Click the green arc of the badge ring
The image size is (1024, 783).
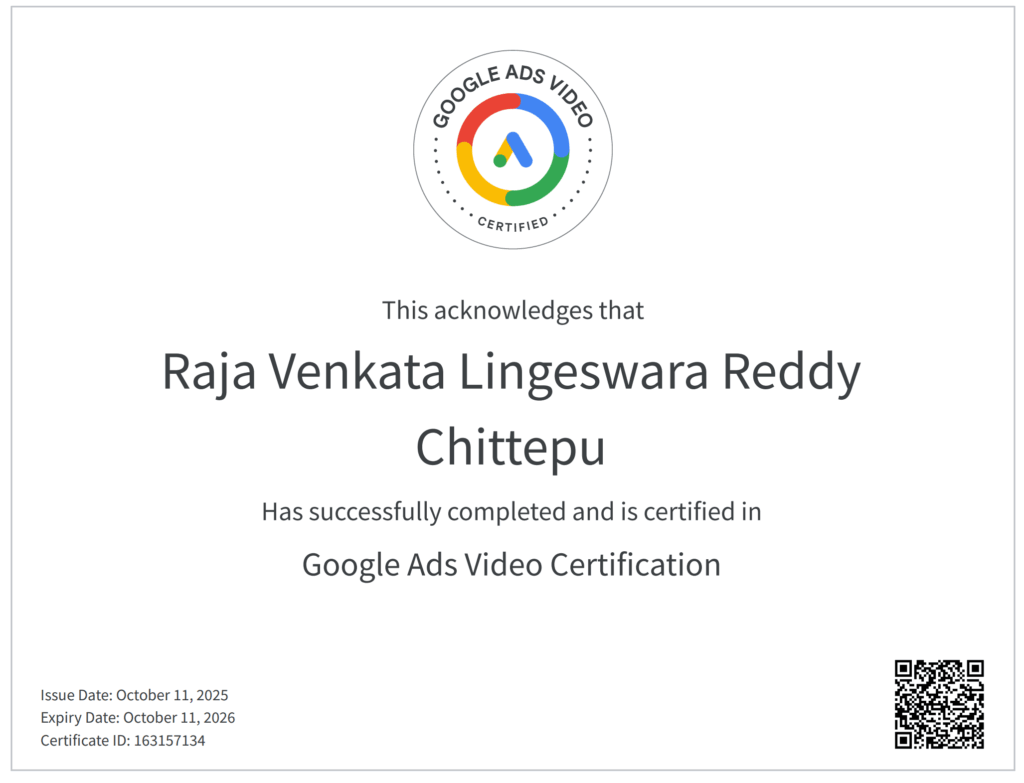[545, 183]
